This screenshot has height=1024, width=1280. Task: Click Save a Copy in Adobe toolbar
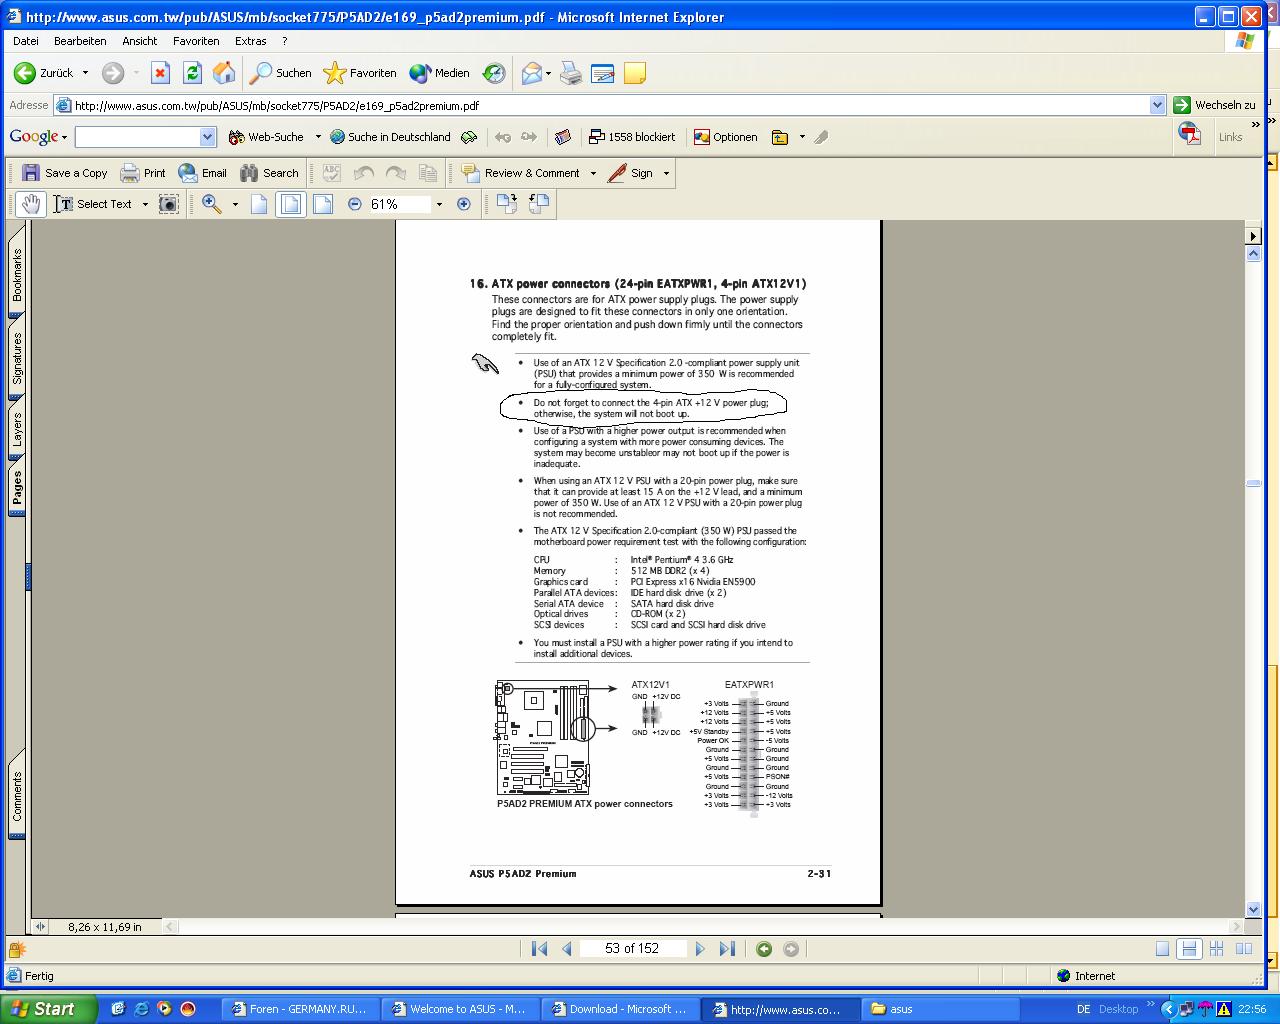65,173
